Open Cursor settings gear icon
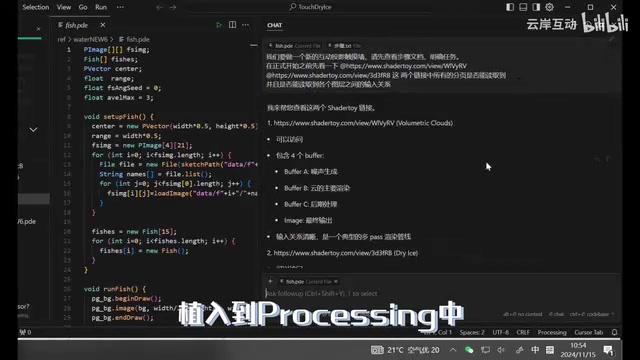640x360 pixels. tap(549, 7)
